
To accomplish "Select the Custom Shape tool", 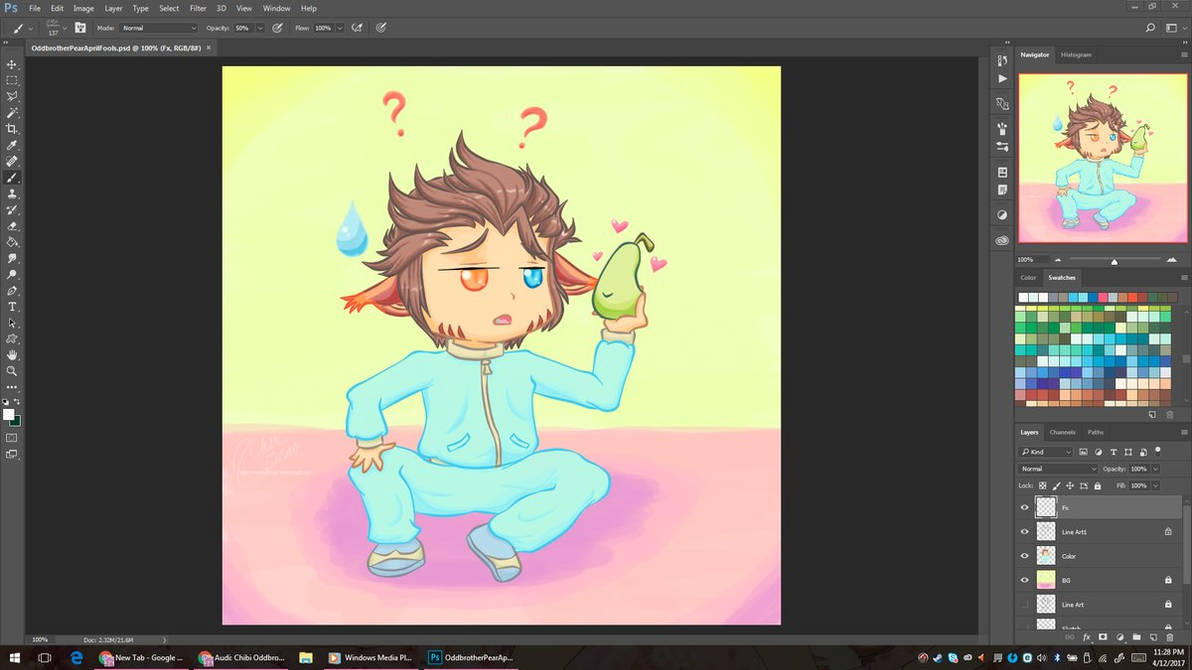I will click(x=11, y=339).
